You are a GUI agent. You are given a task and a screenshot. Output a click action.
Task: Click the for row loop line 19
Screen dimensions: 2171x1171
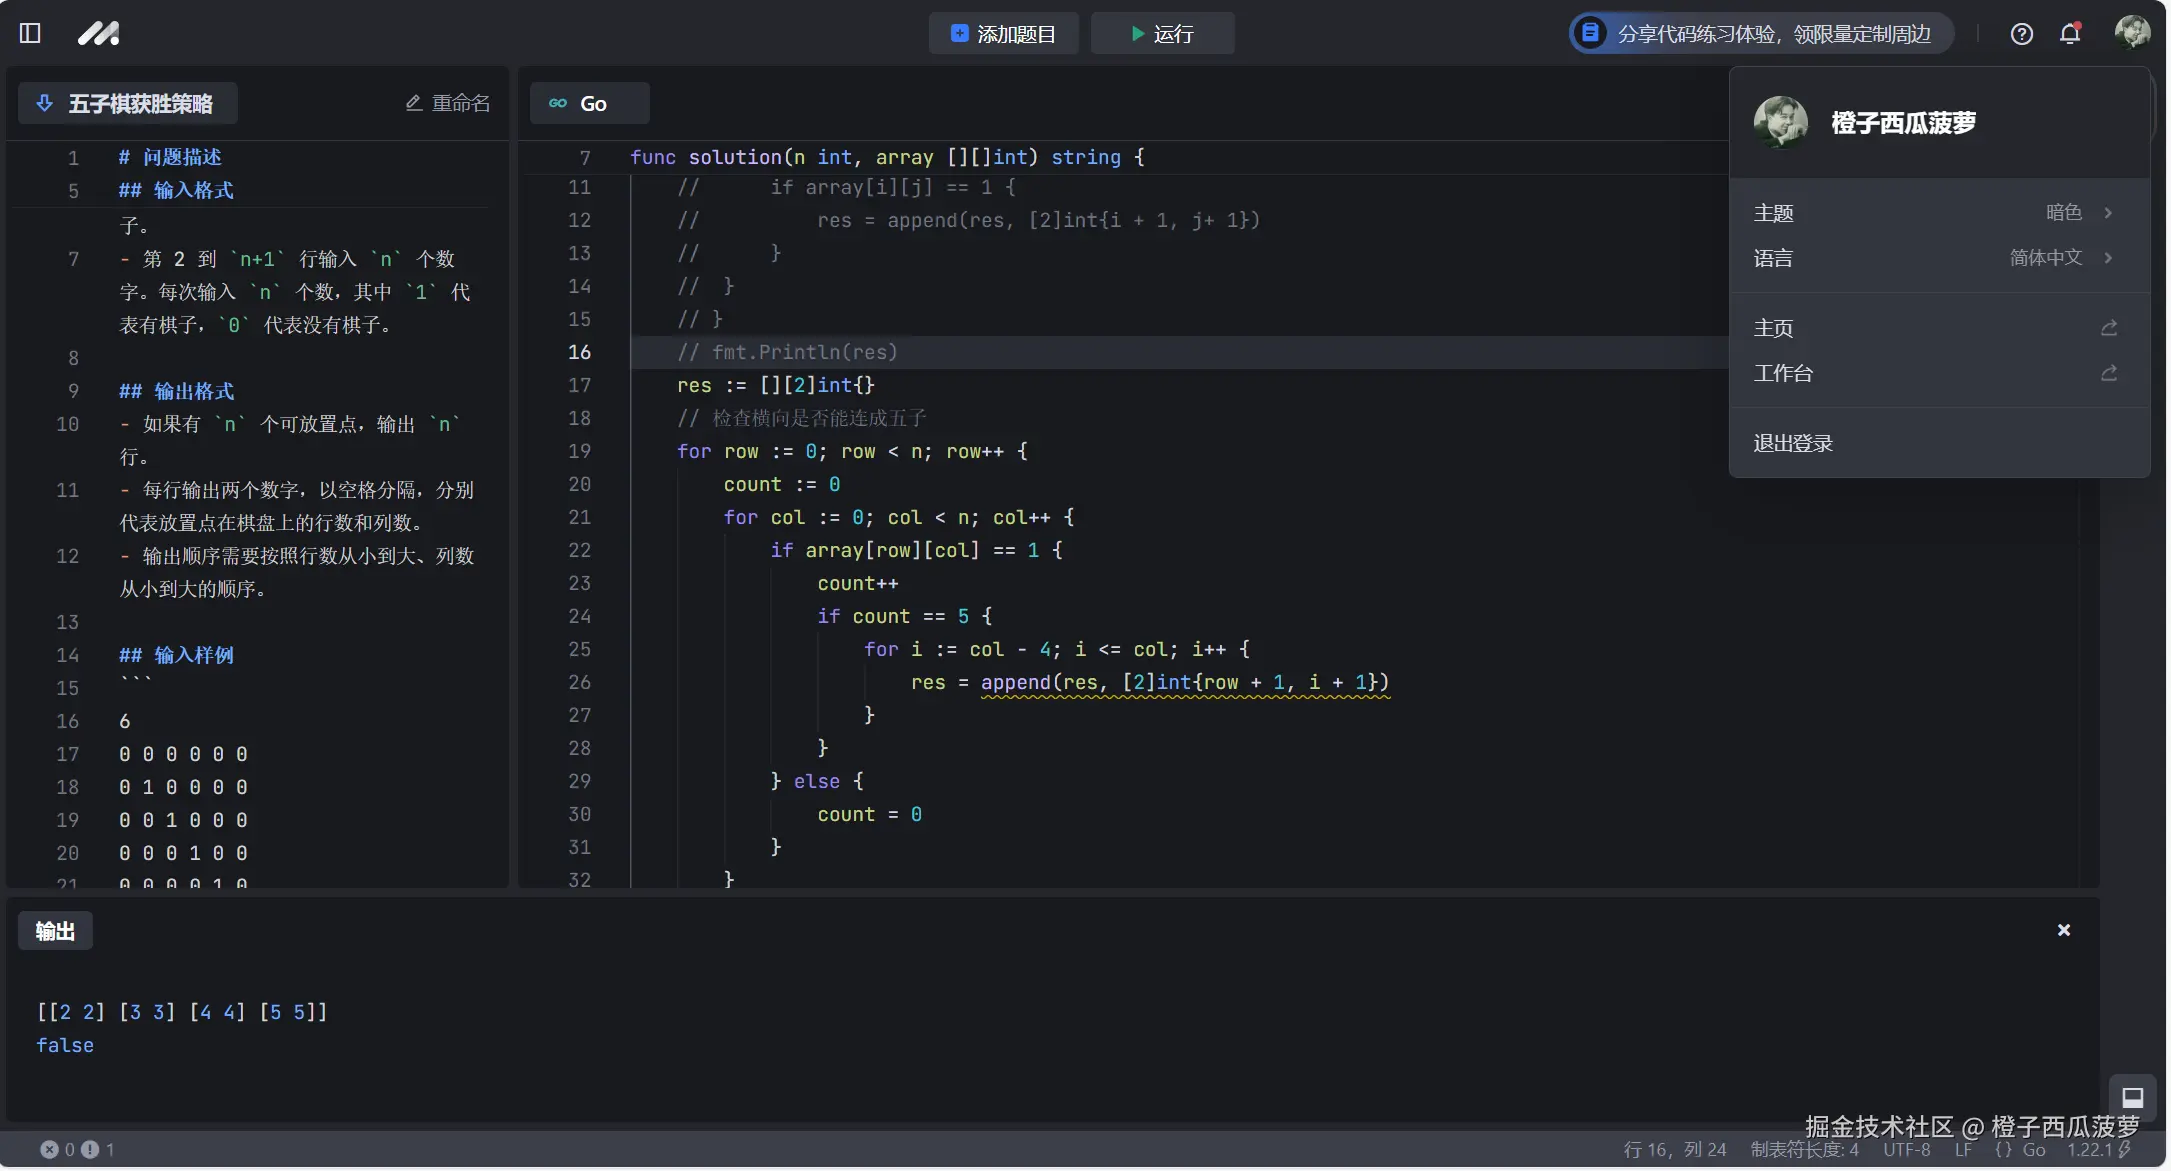pos(852,451)
